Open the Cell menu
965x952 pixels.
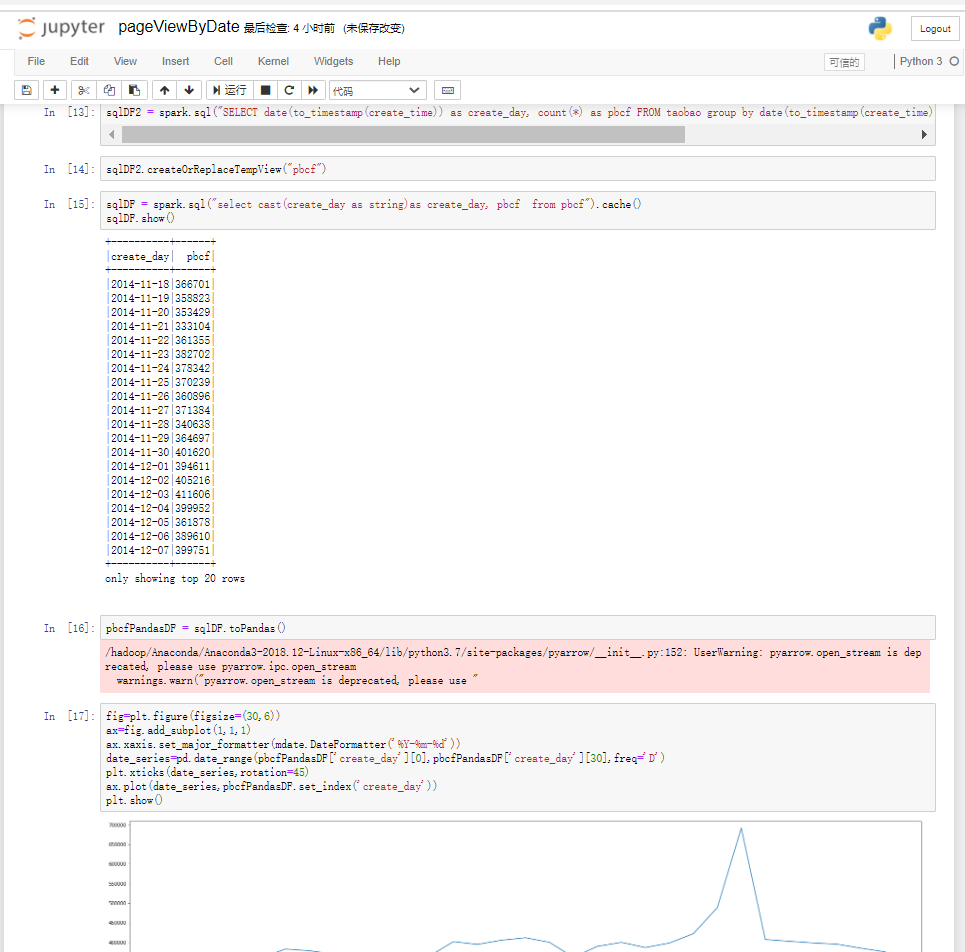pos(223,62)
